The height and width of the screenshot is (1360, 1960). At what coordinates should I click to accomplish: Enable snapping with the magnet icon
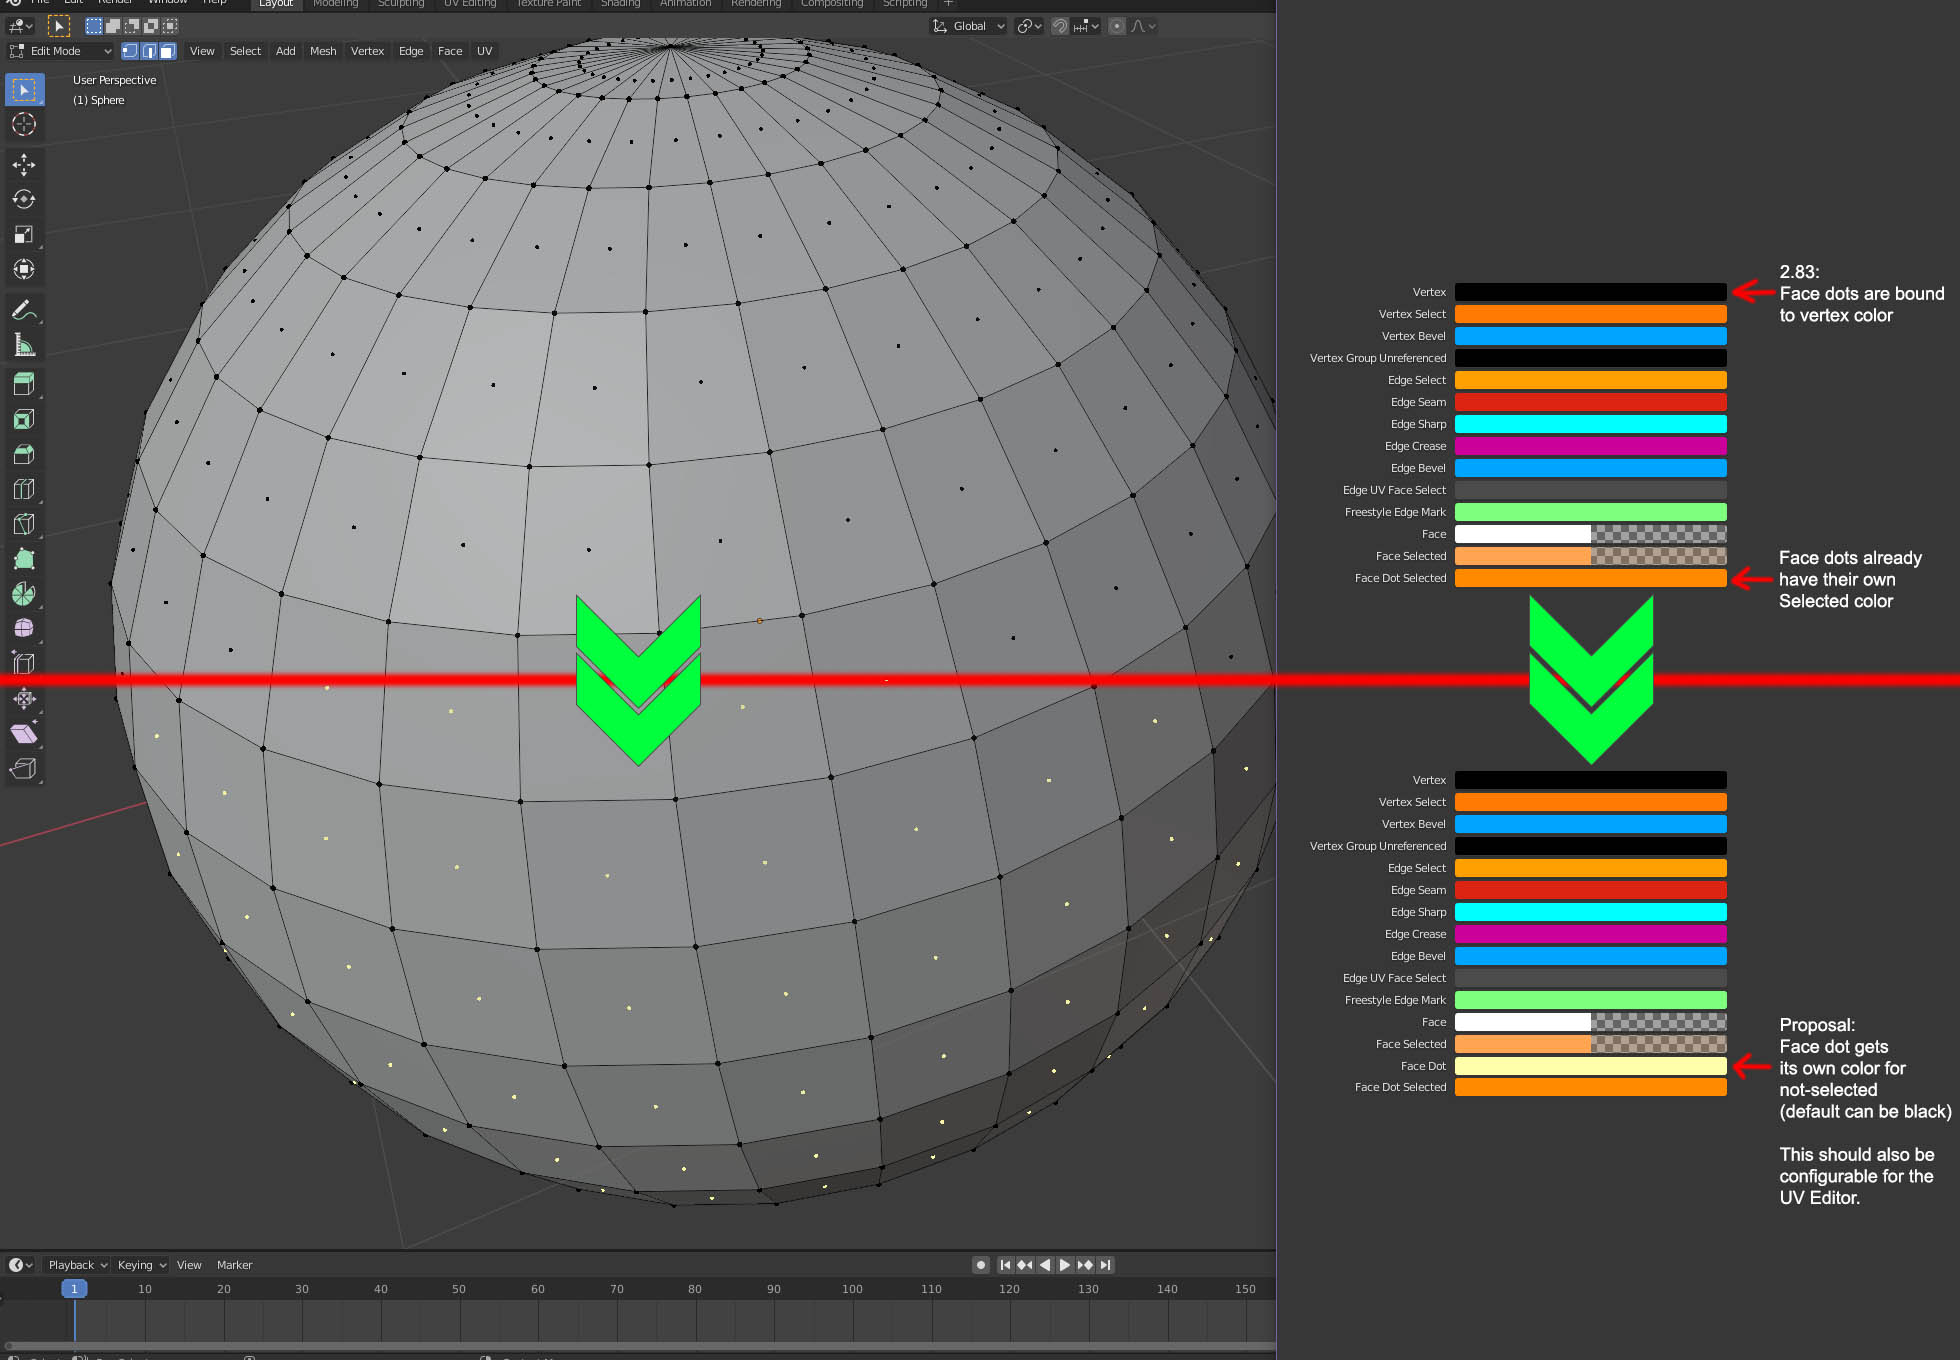pyautogui.click(x=1060, y=26)
